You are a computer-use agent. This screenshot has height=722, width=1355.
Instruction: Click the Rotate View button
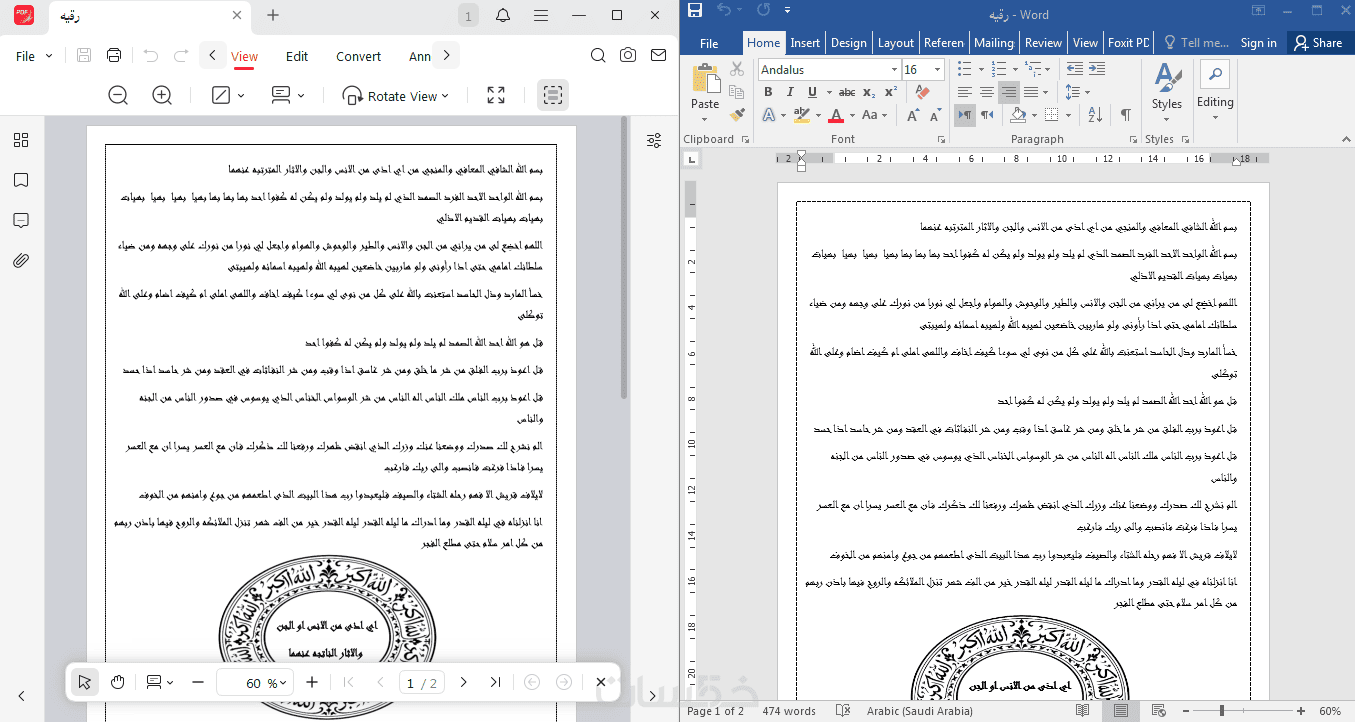click(395, 96)
